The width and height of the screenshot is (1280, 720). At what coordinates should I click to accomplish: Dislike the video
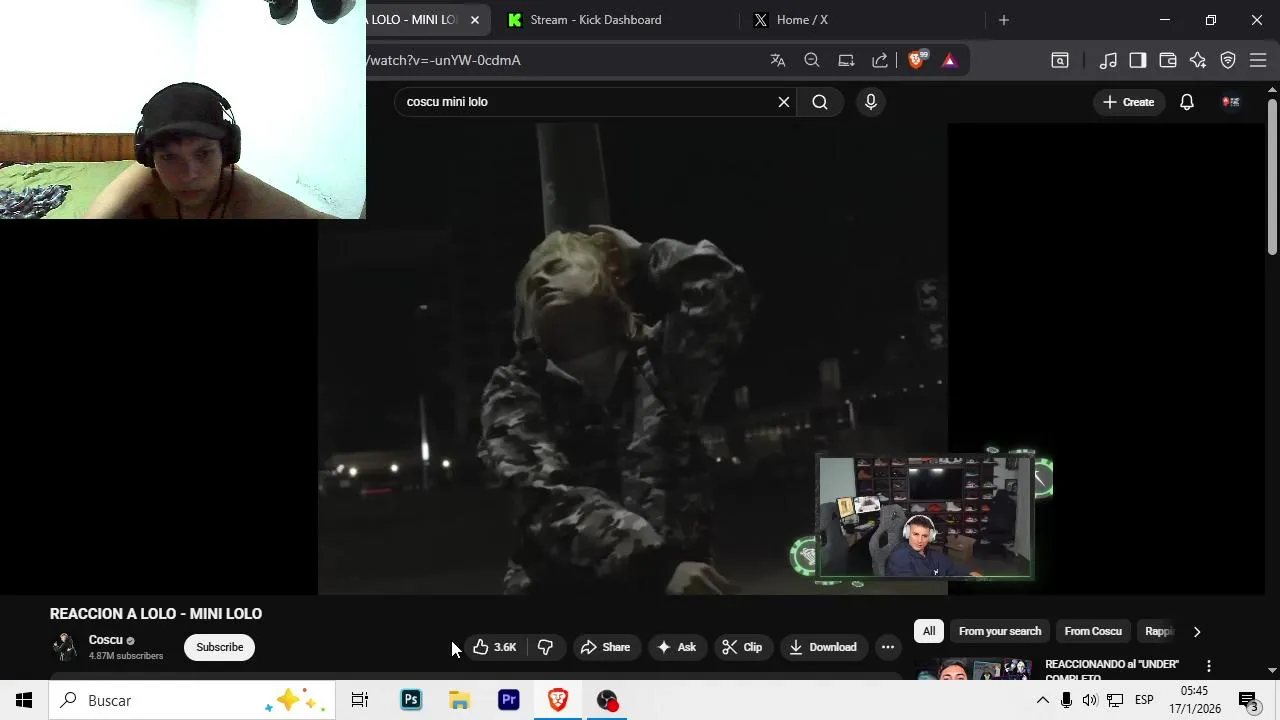pyautogui.click(x=545, y=647)
